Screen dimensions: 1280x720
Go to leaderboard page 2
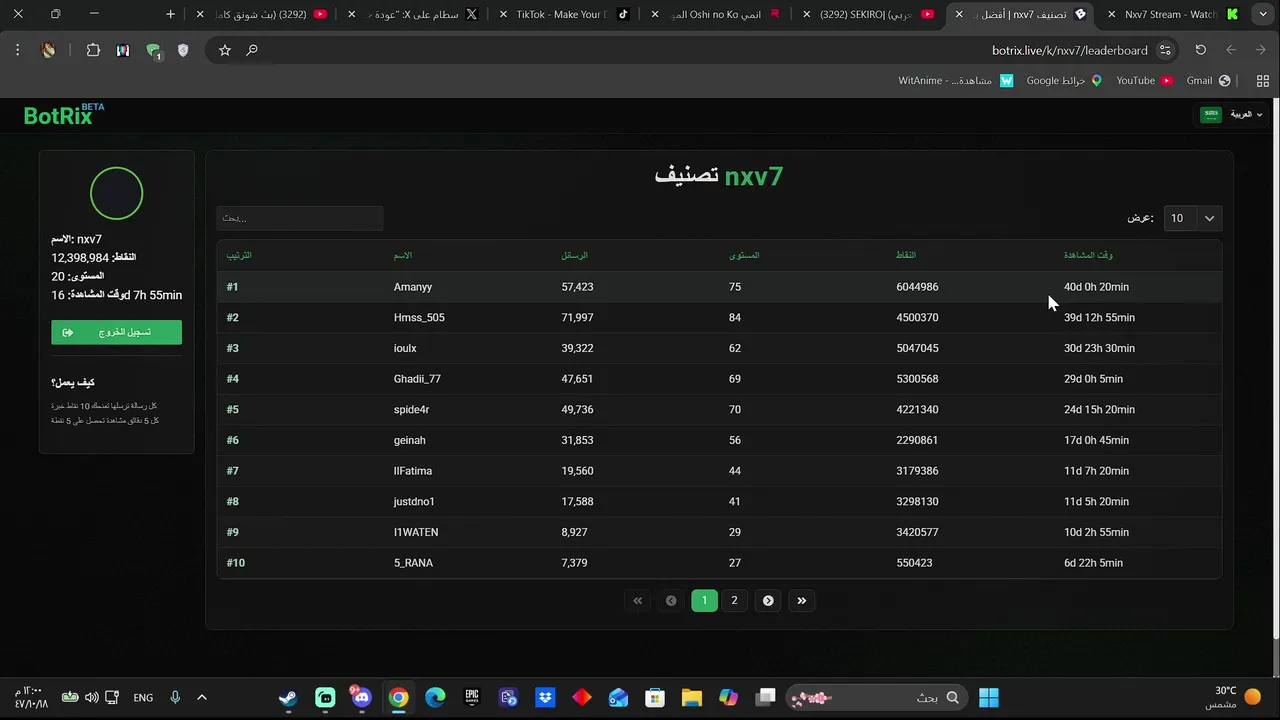click(x=734, y=600)
